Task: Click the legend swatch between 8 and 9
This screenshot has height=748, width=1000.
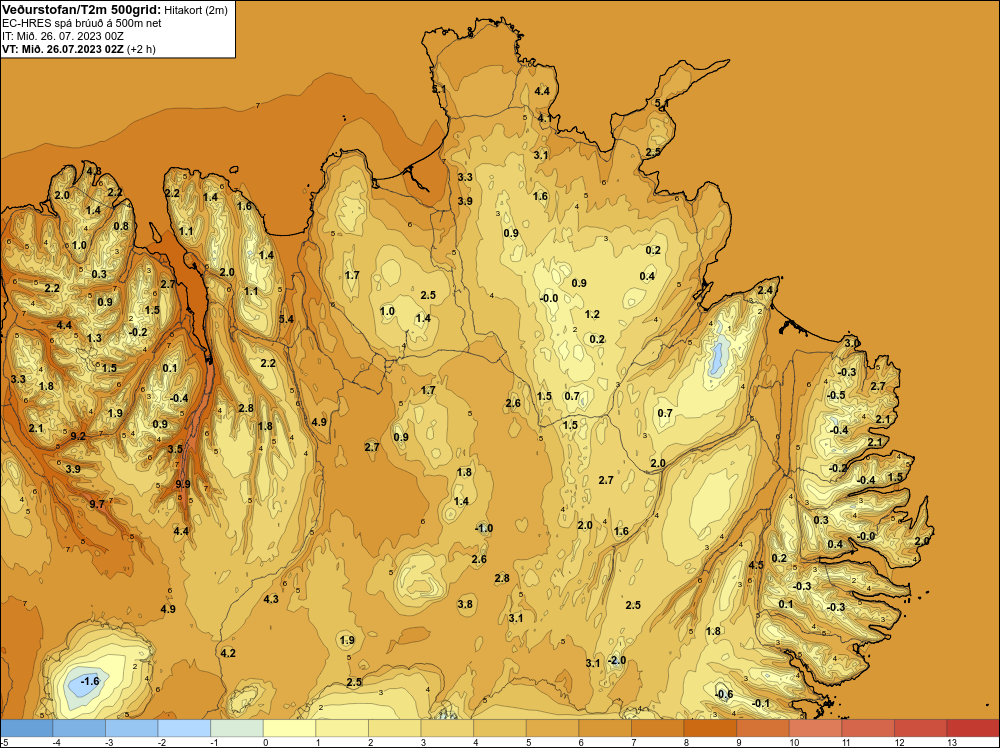Action: (x=710, y=728)
